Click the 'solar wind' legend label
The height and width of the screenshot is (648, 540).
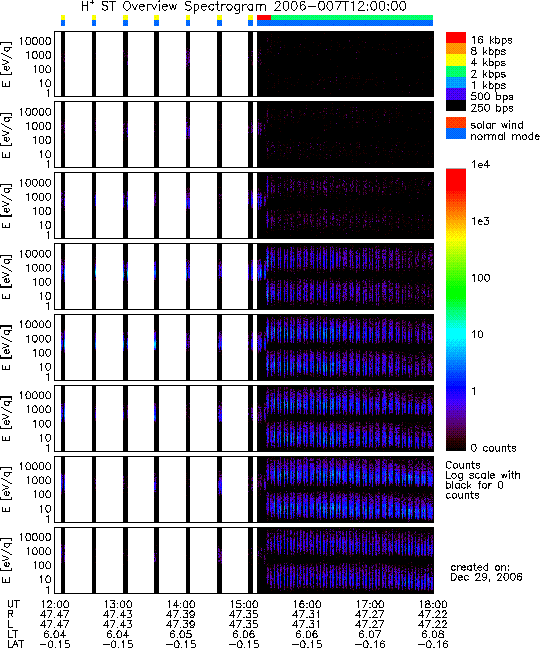497,125
